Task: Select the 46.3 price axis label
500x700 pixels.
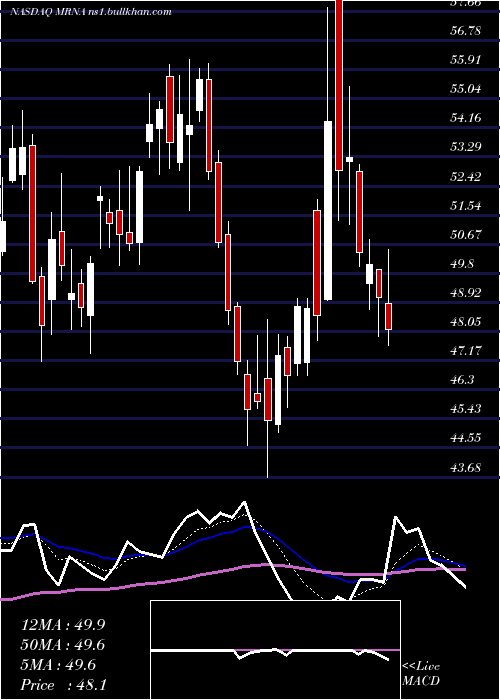Action: point(463,380)
